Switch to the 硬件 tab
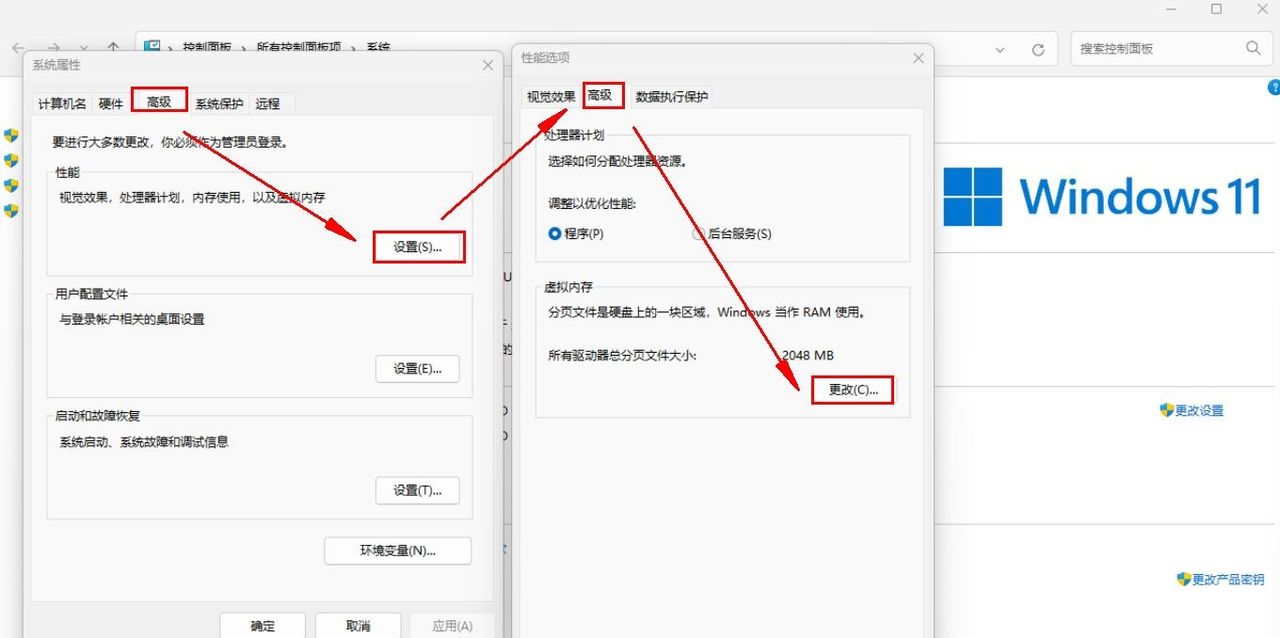Screen dimensions: 1280x638 pyautogui.click(x=111, y=104)
